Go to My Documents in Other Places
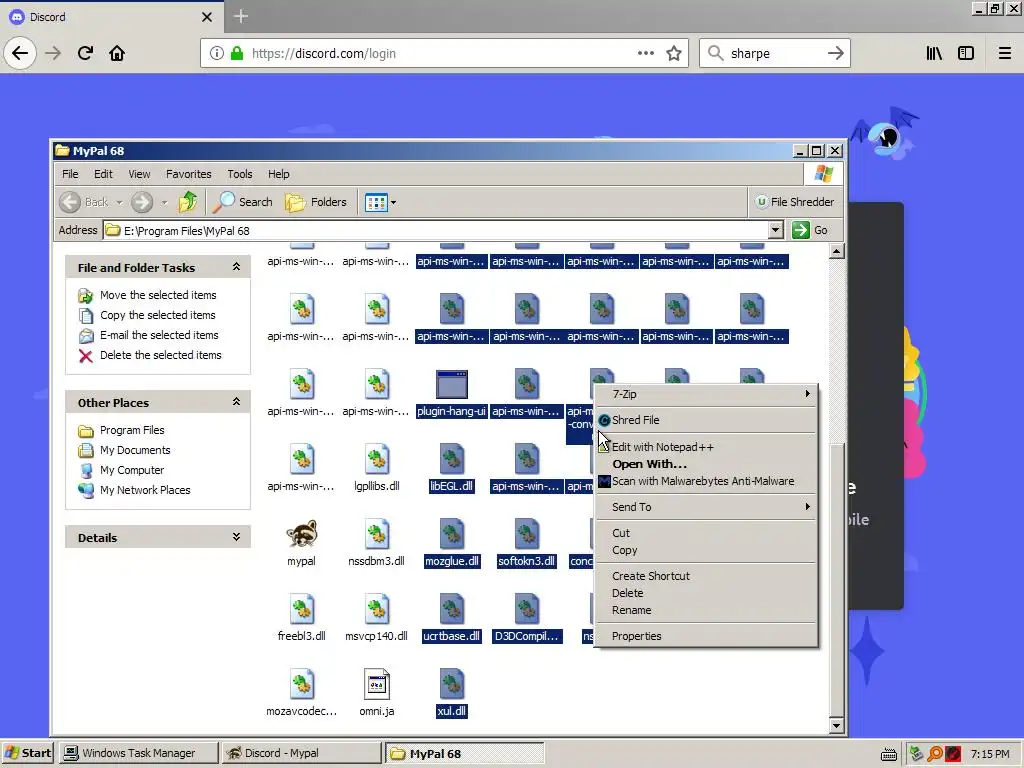The height and width of the screenshot is (768, 1024). (x=135, y=450)
